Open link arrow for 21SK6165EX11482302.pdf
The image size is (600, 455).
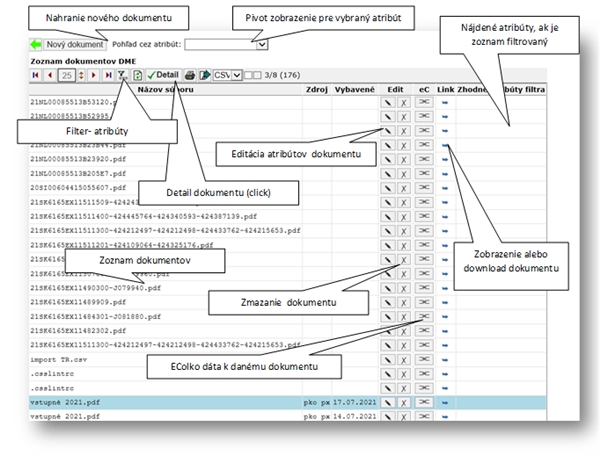[445, 331]
